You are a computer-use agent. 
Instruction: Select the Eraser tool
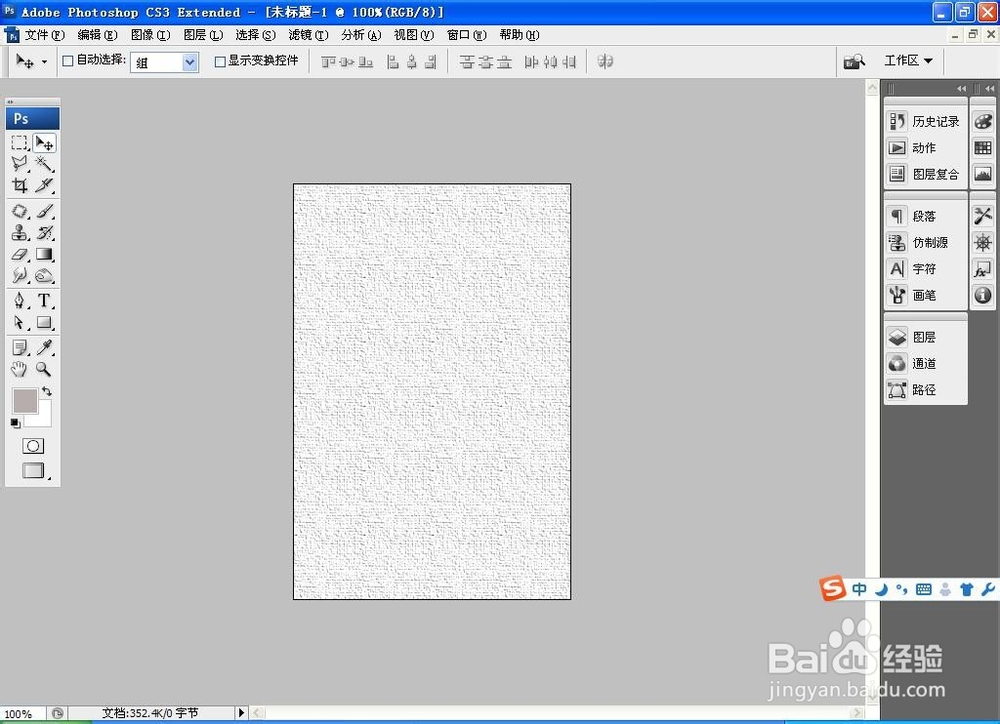(19, 254)
